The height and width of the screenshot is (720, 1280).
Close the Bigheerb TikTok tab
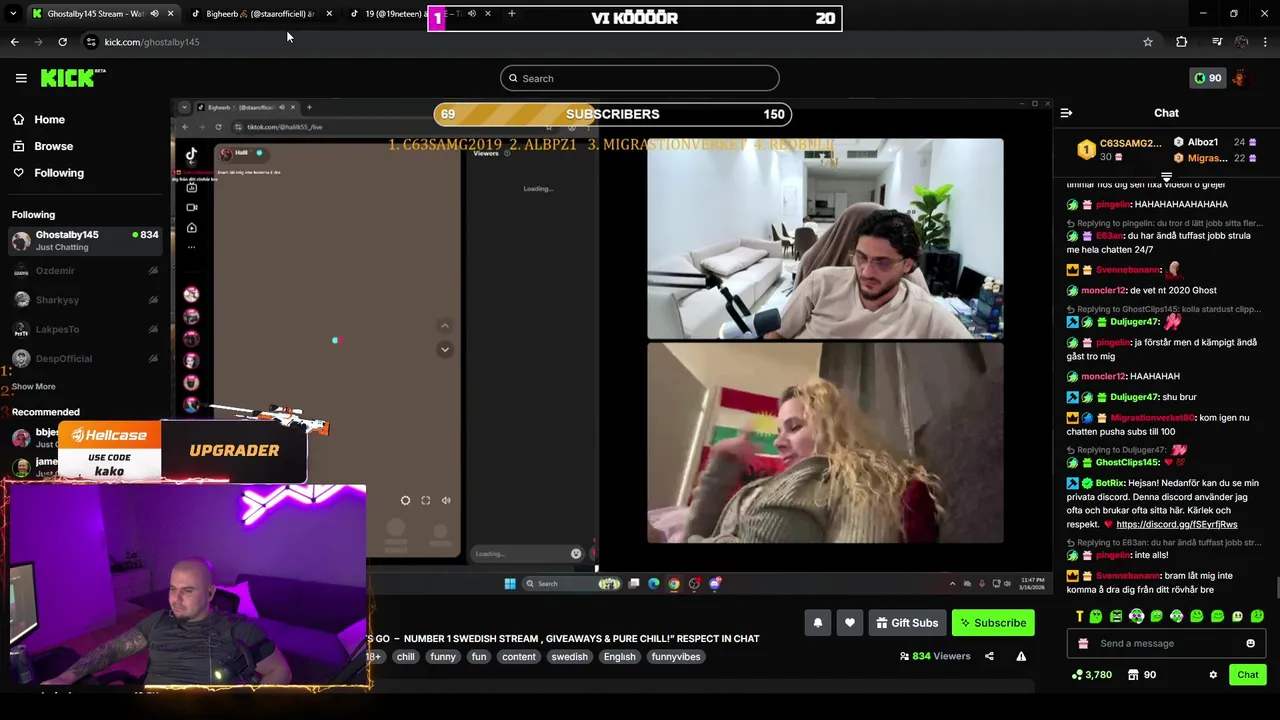point(329,14)
